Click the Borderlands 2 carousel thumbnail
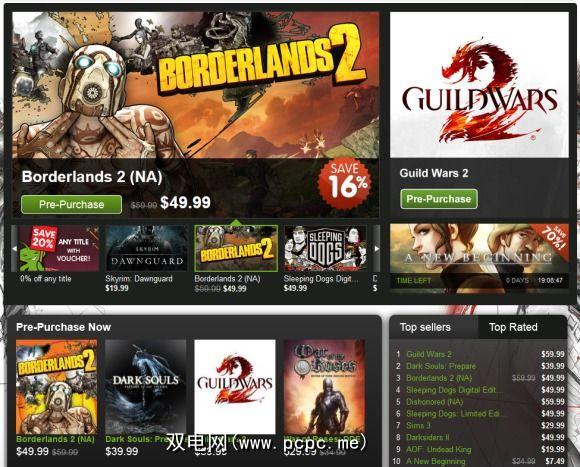 coord(236,248)
